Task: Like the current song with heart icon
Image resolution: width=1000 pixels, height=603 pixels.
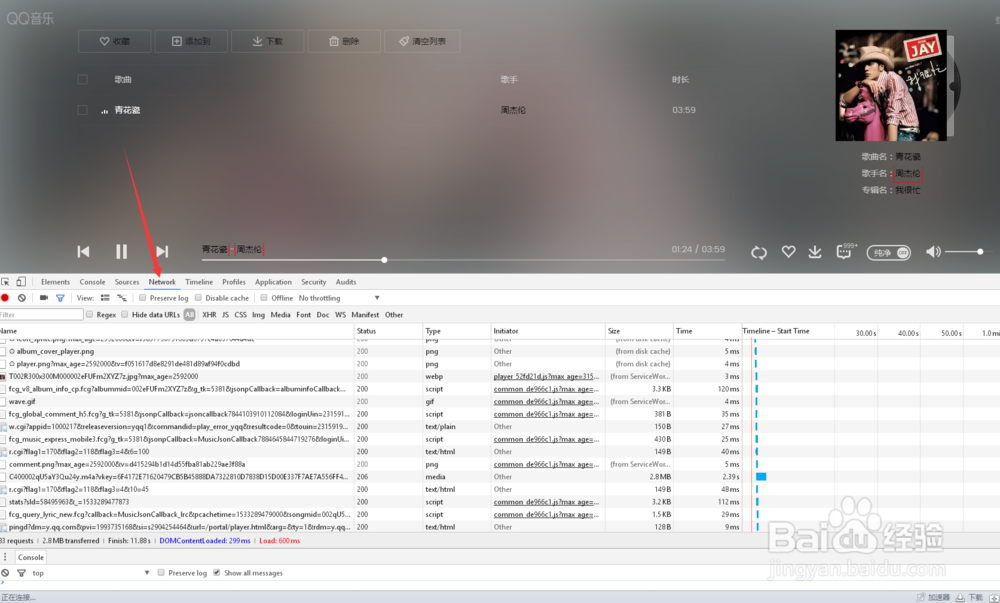Action: click(788, 252)
